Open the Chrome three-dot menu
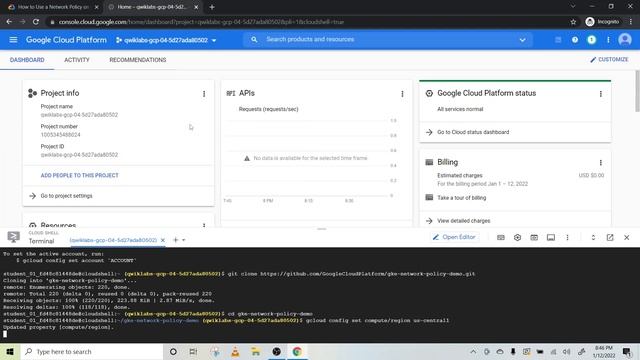Viewport: 640px width, 360px height. pos(631,22)
